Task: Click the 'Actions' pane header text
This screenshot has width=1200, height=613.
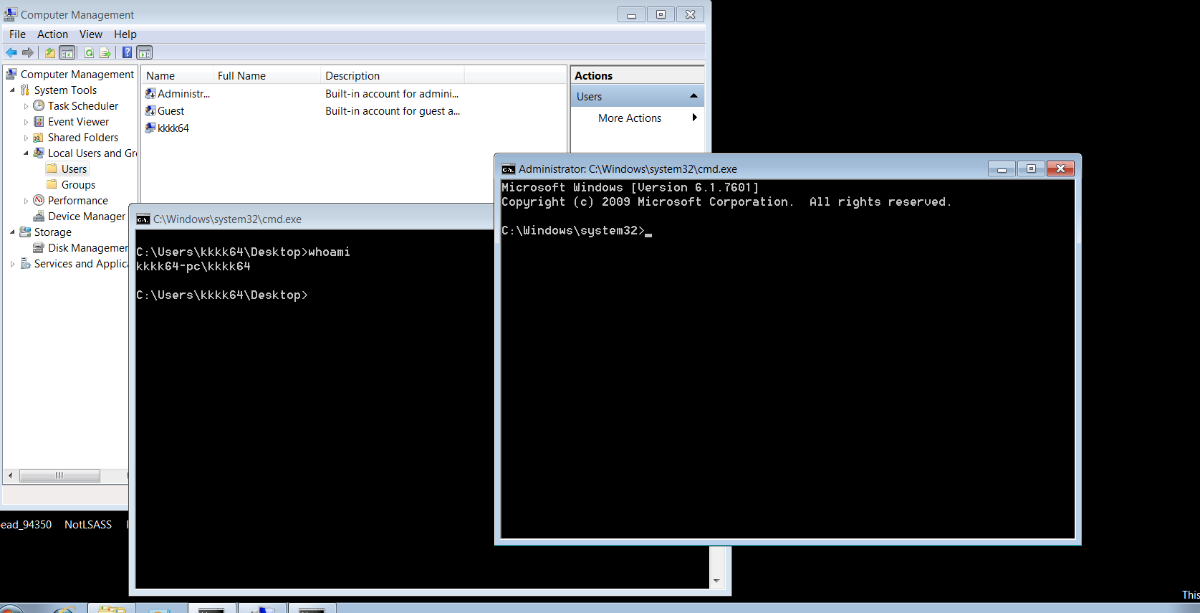Action: pyautogui.click(x=594, y=76)
